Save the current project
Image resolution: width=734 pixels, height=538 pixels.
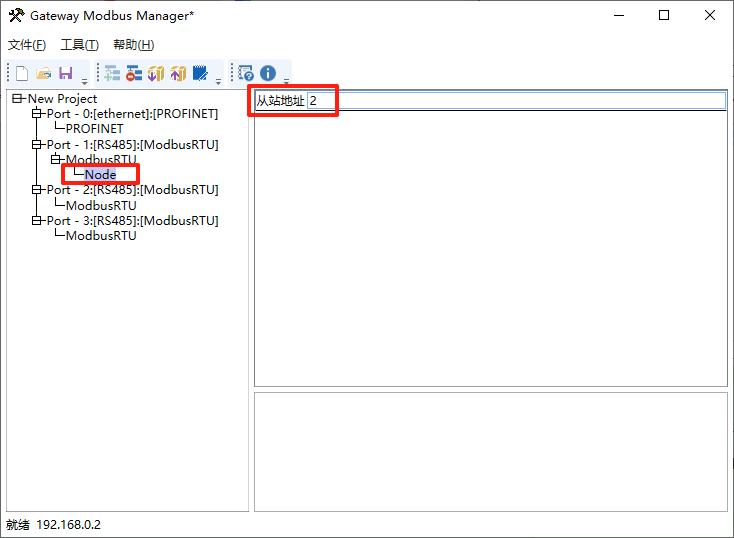click(x=66, y=74)
